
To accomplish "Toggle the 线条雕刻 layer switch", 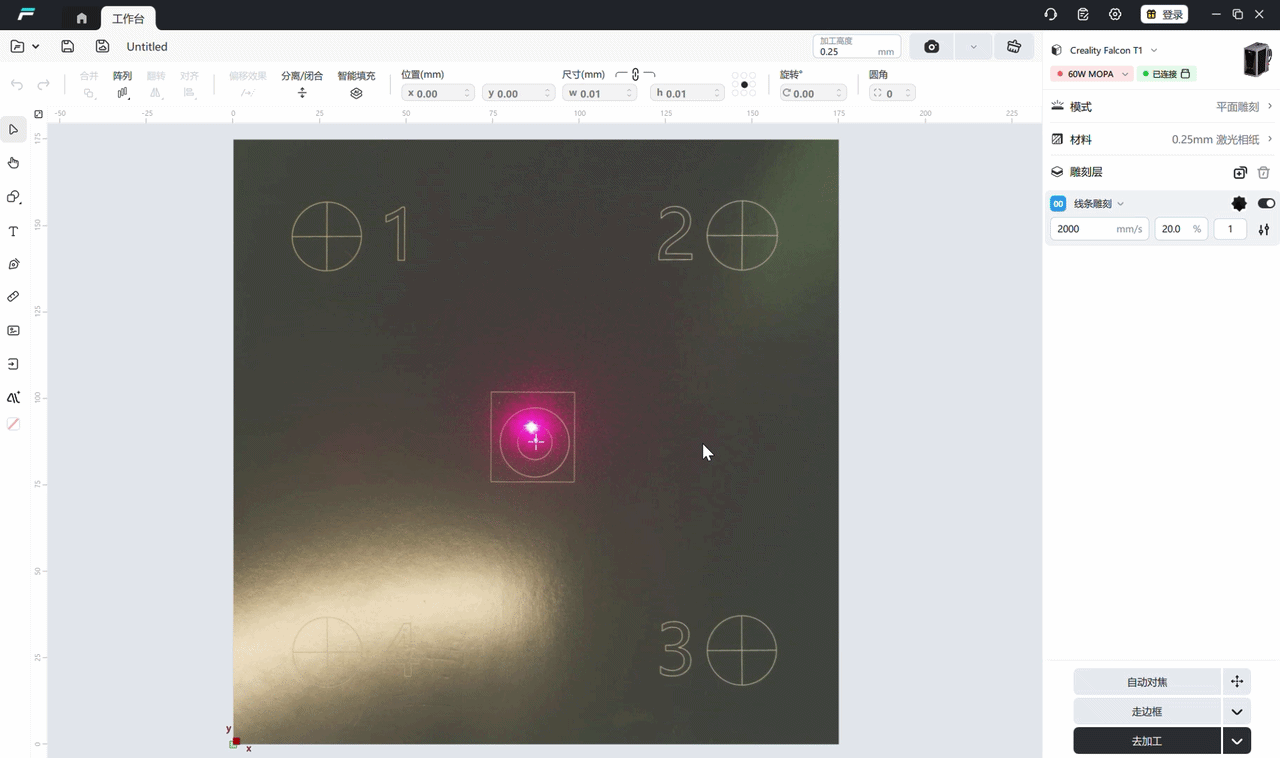I will [x=1266, y=203].
